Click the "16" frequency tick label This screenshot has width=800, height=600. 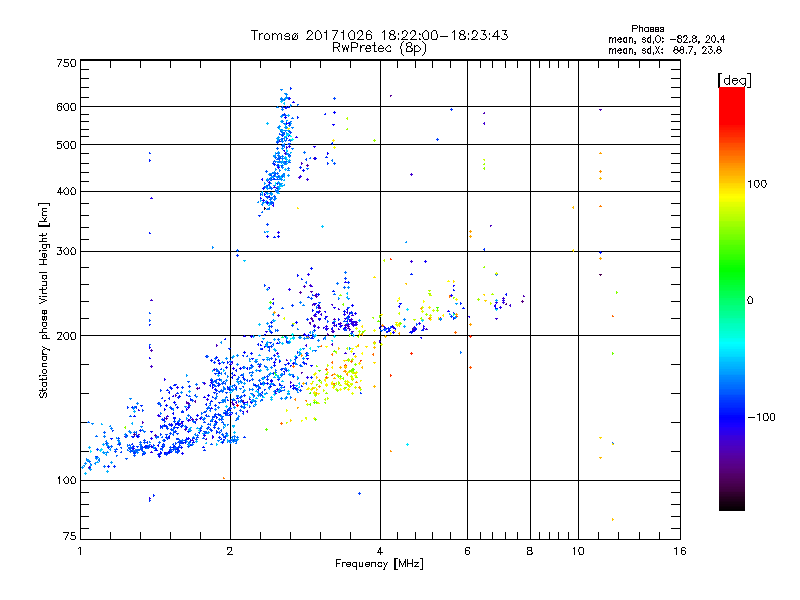[x=680, y=551]
